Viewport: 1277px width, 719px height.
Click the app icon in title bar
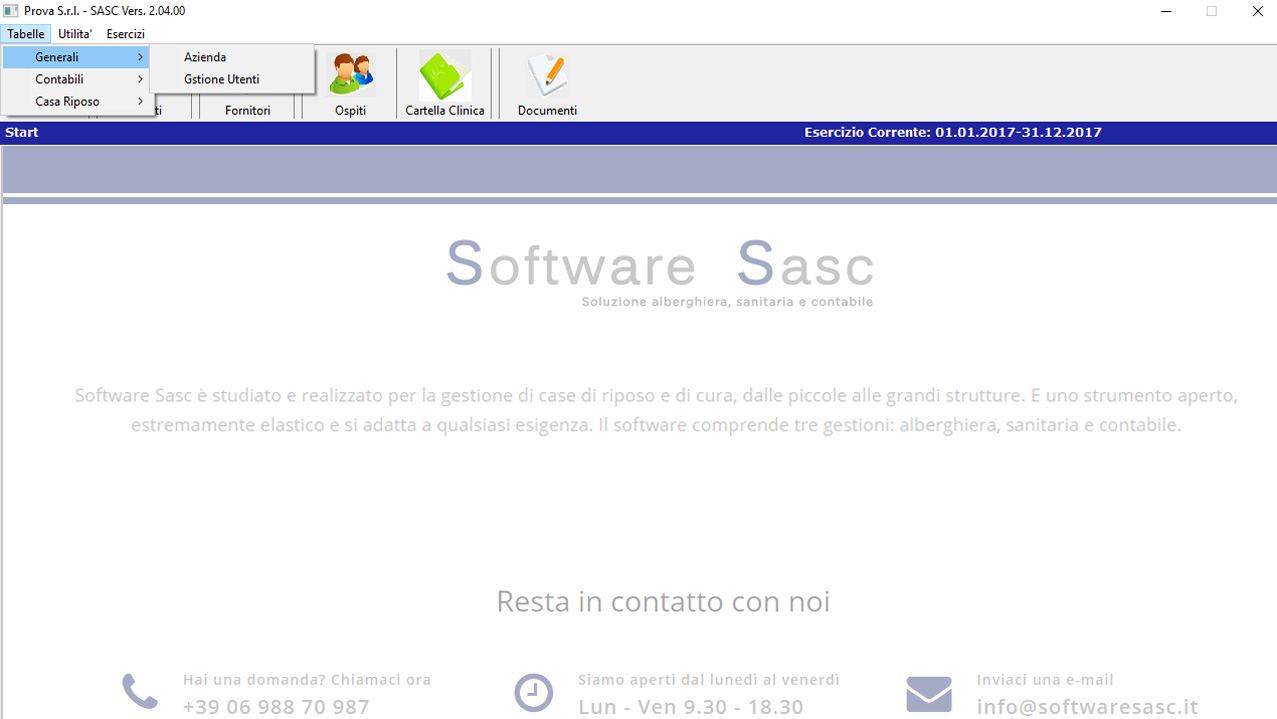(12, 11)
